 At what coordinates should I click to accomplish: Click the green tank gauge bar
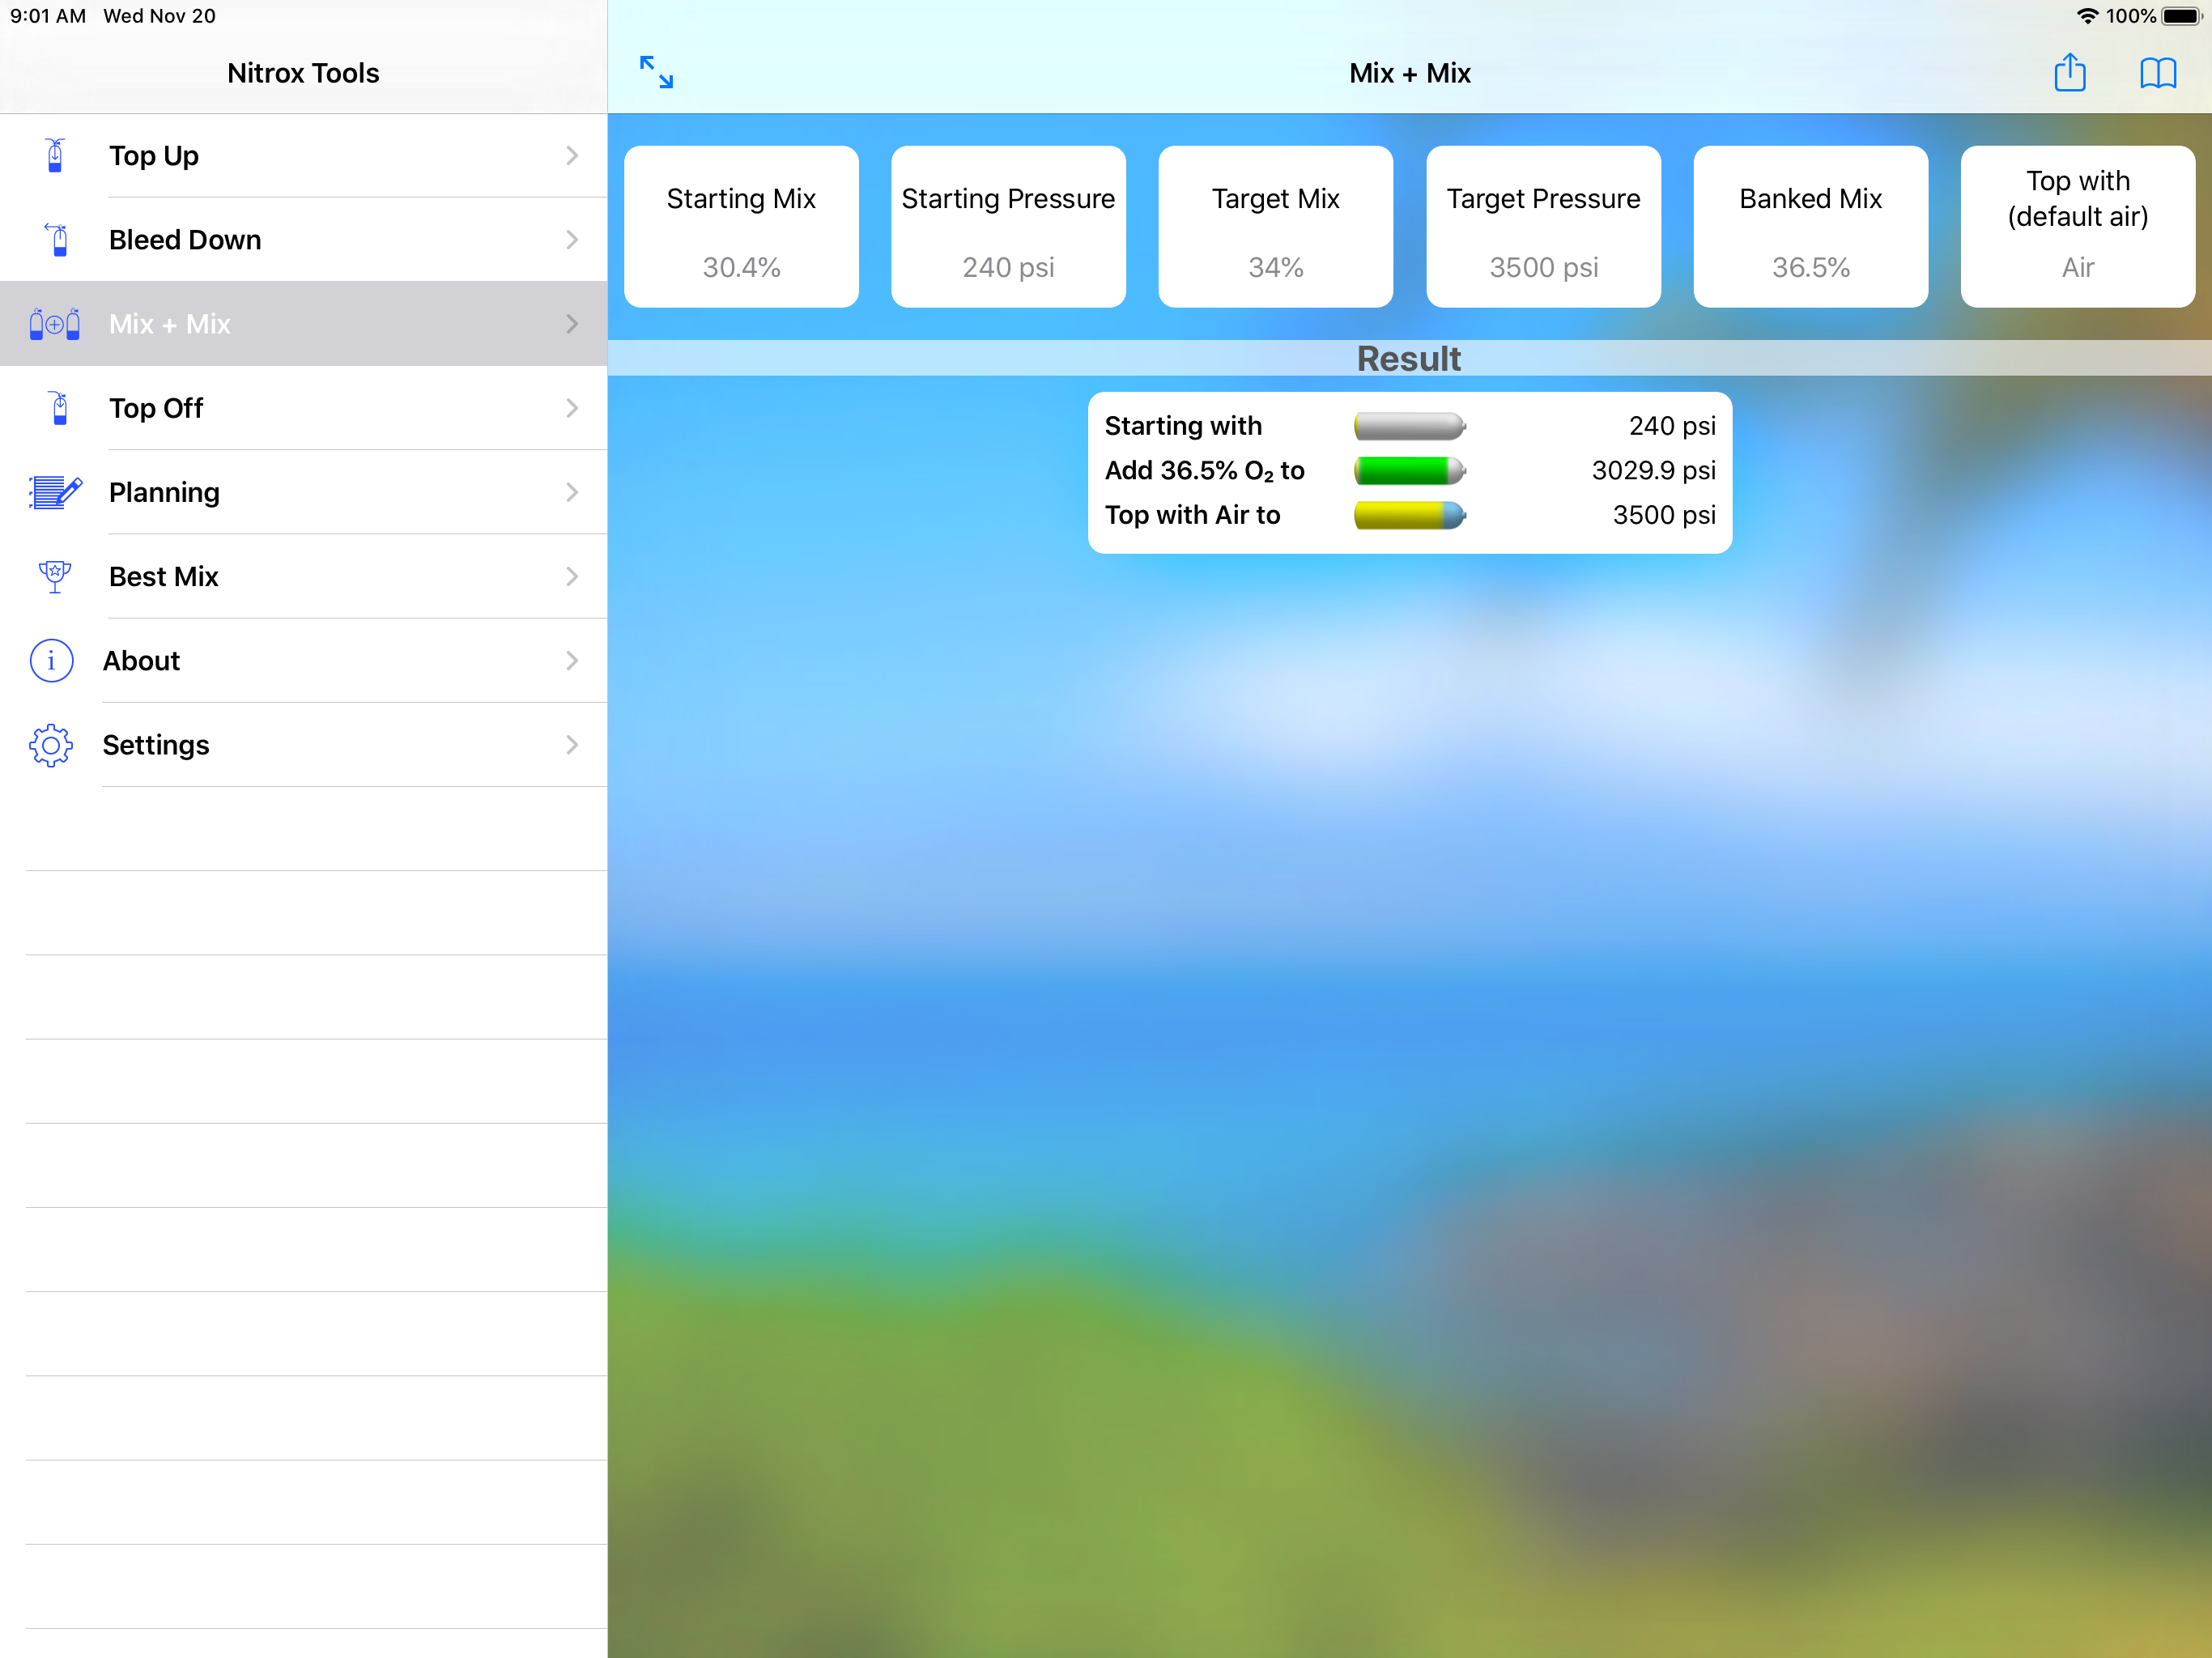(1409, 470)
